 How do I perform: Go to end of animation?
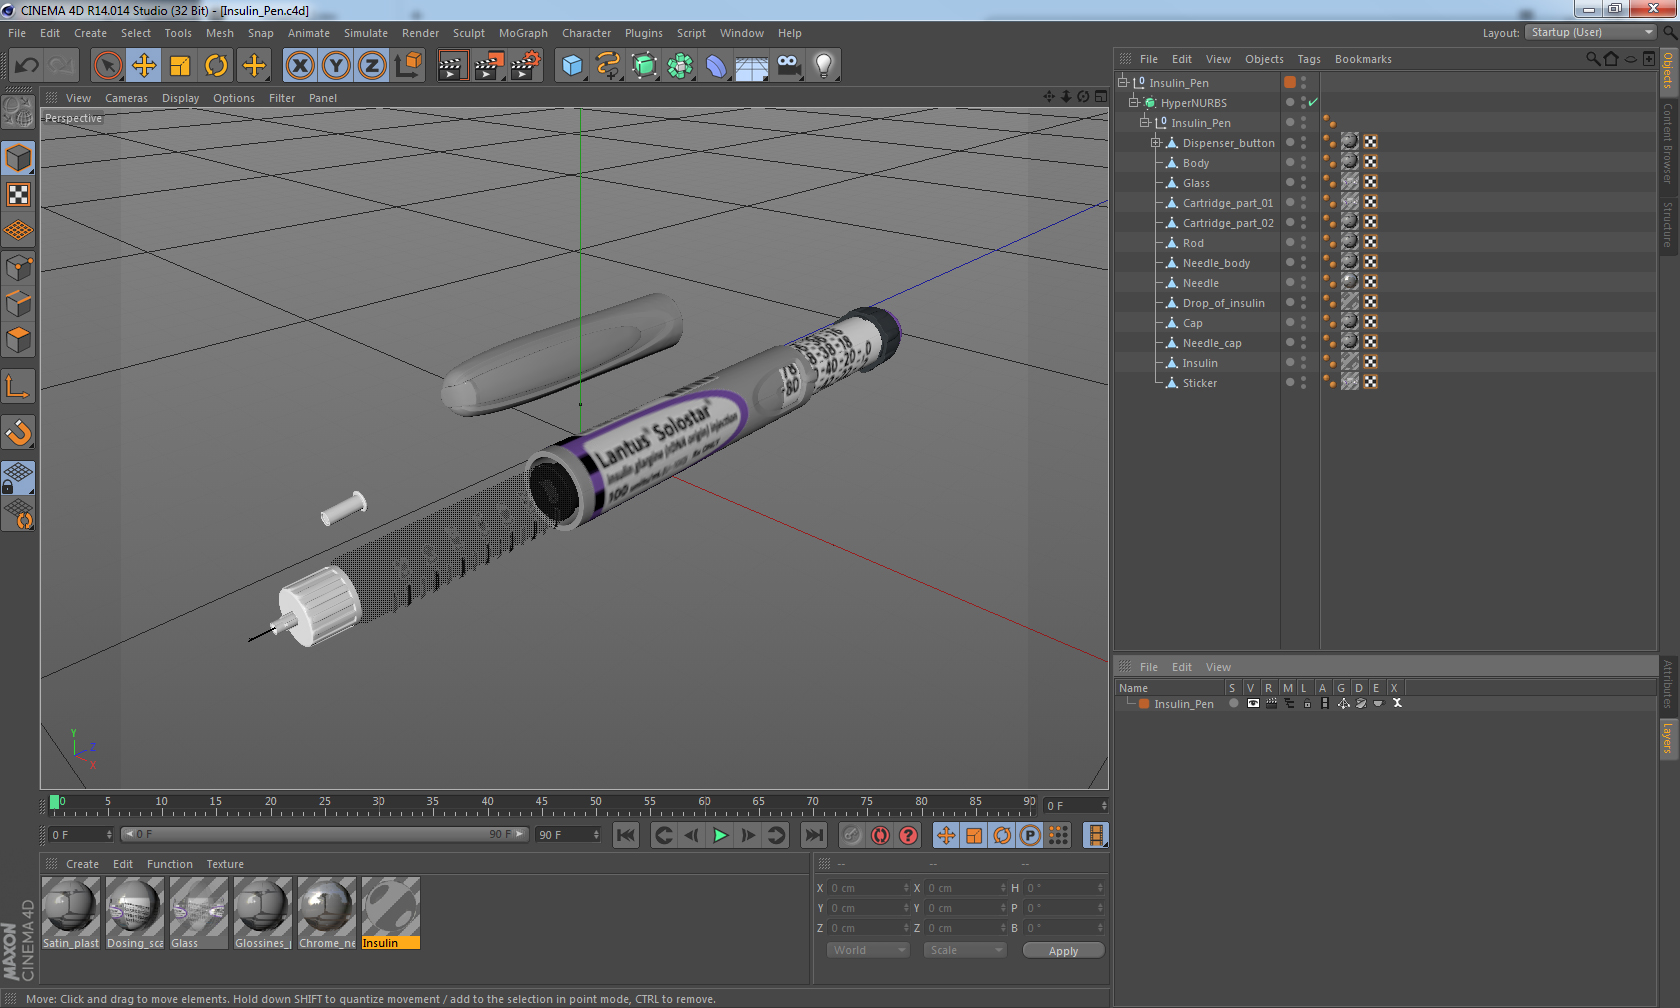tap(815, 835)
